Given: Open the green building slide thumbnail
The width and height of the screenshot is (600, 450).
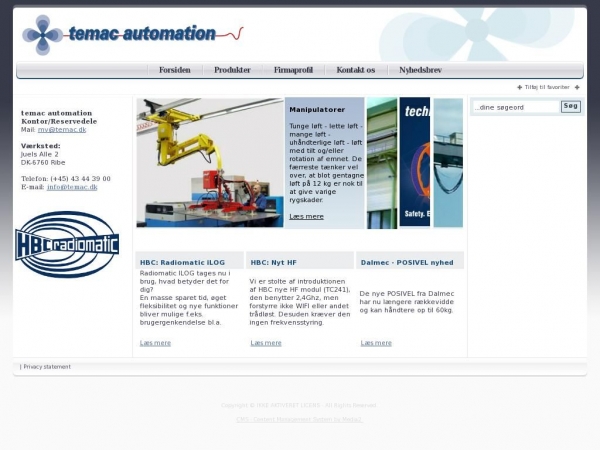Looking at the screenshot, I should pos(382,163).
